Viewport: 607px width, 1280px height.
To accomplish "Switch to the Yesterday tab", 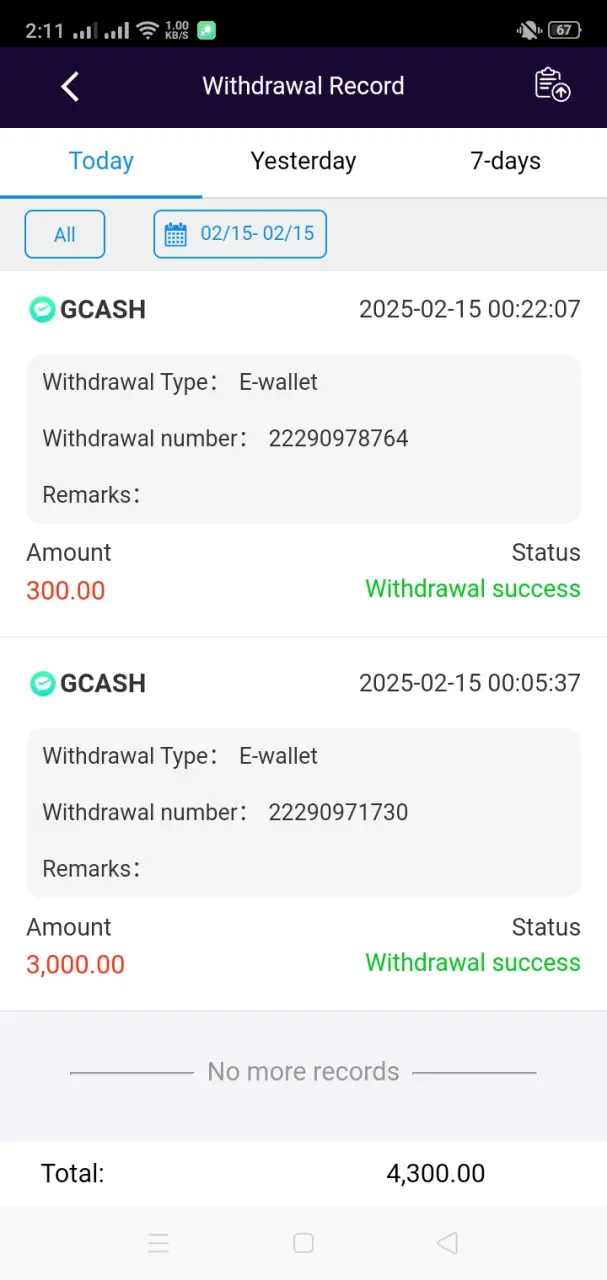I will pyautogui.click(x=303, y=162).
